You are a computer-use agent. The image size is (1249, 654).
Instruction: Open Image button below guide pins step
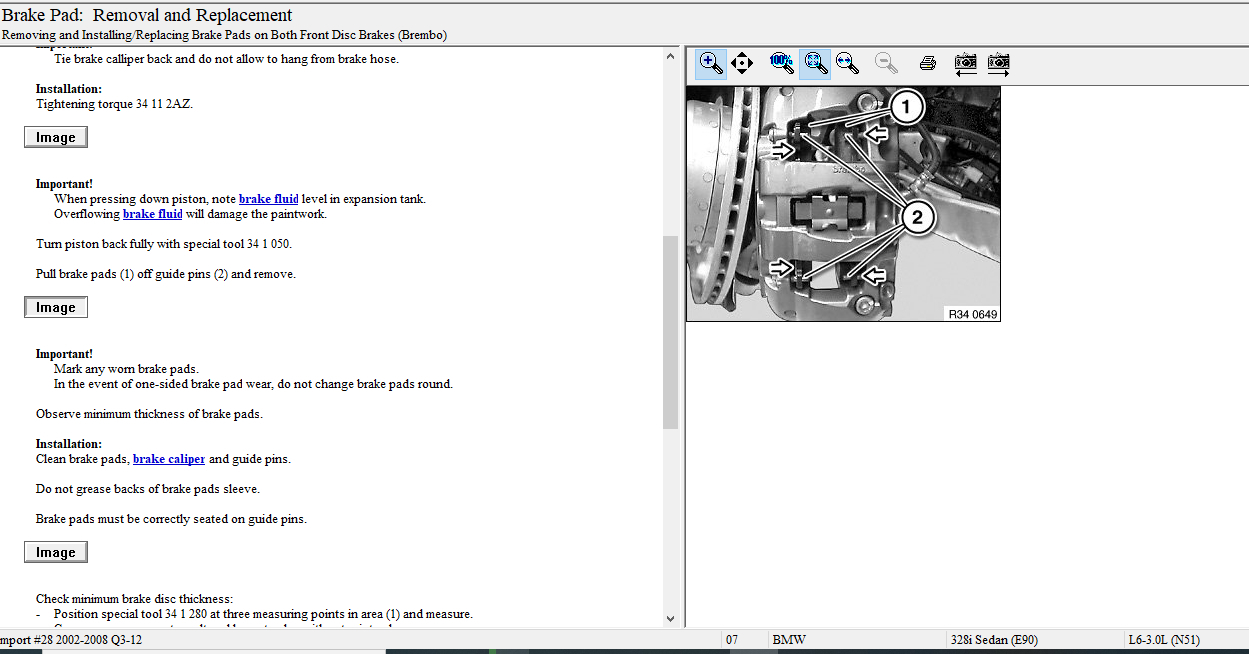[x=56, y=307]
